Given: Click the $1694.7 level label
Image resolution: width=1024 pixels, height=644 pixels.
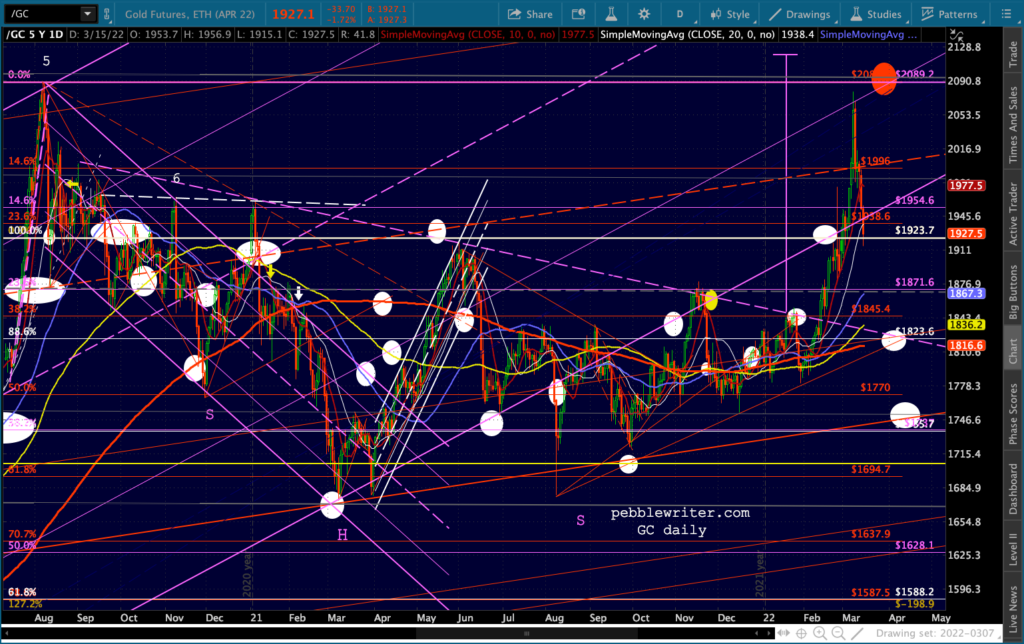Looking at the screenshot, I should click(x=871, y=470).
